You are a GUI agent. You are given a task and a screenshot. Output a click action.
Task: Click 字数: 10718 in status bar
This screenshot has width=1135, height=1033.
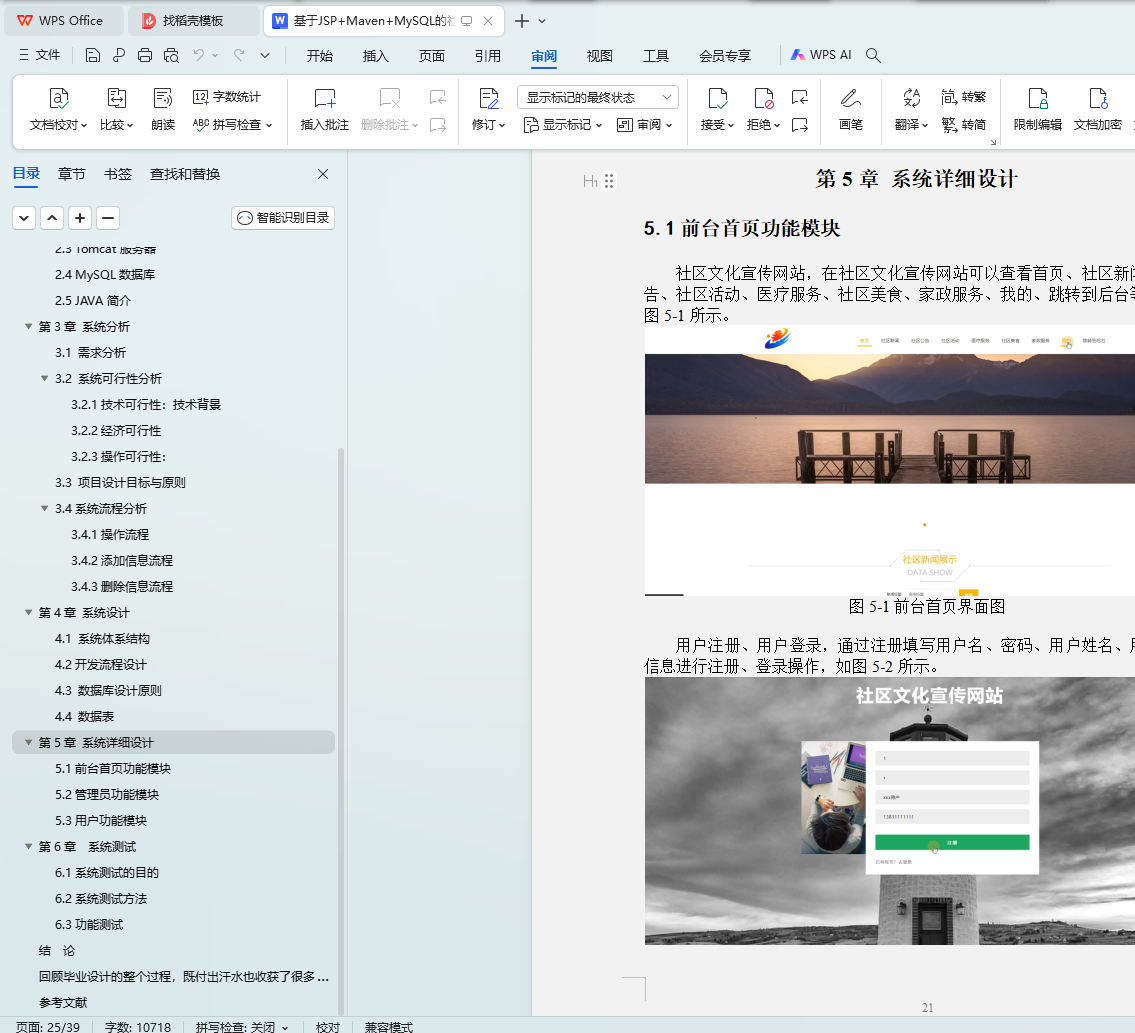(138, 1027)
